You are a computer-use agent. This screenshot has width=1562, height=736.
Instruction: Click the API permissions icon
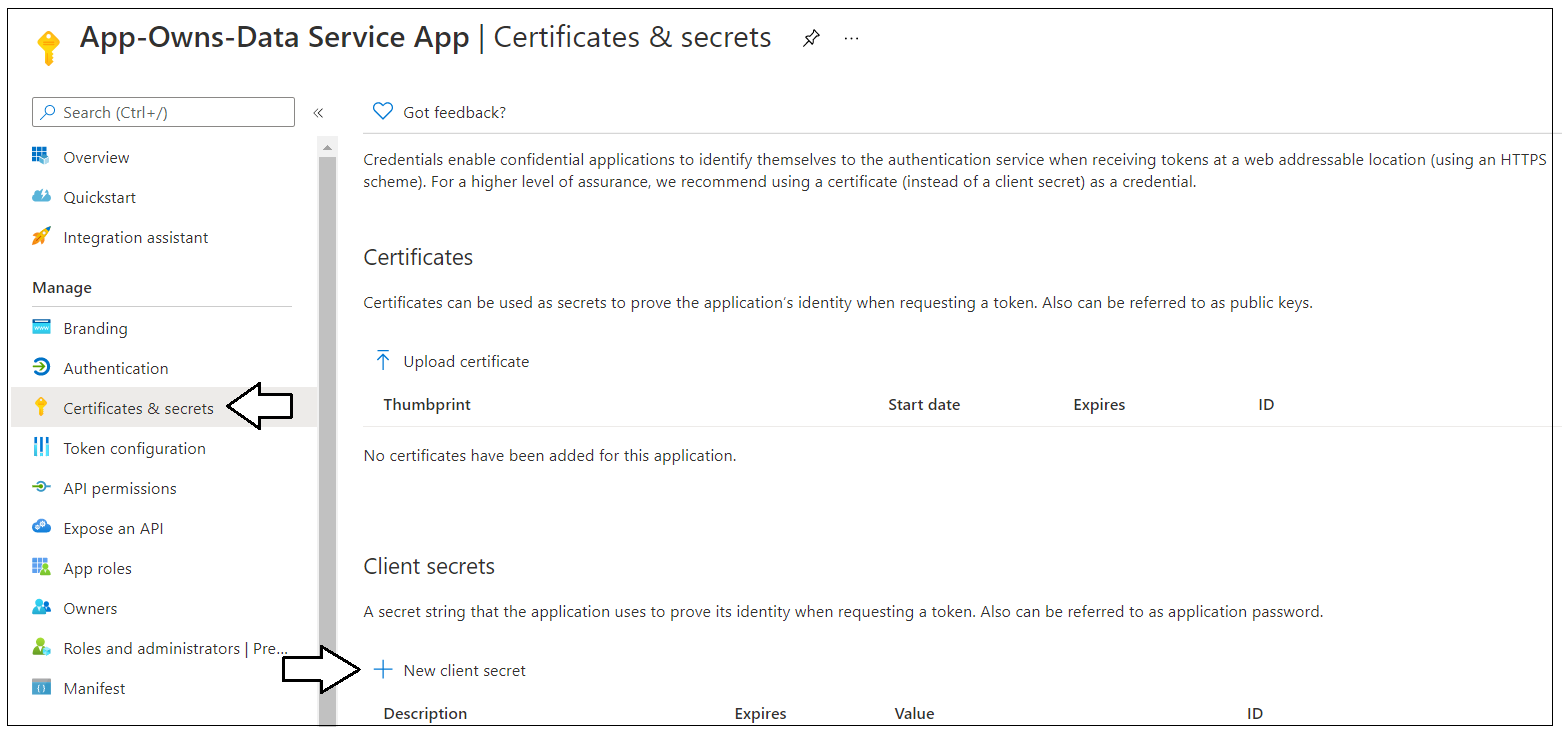[x=41, y=487]
